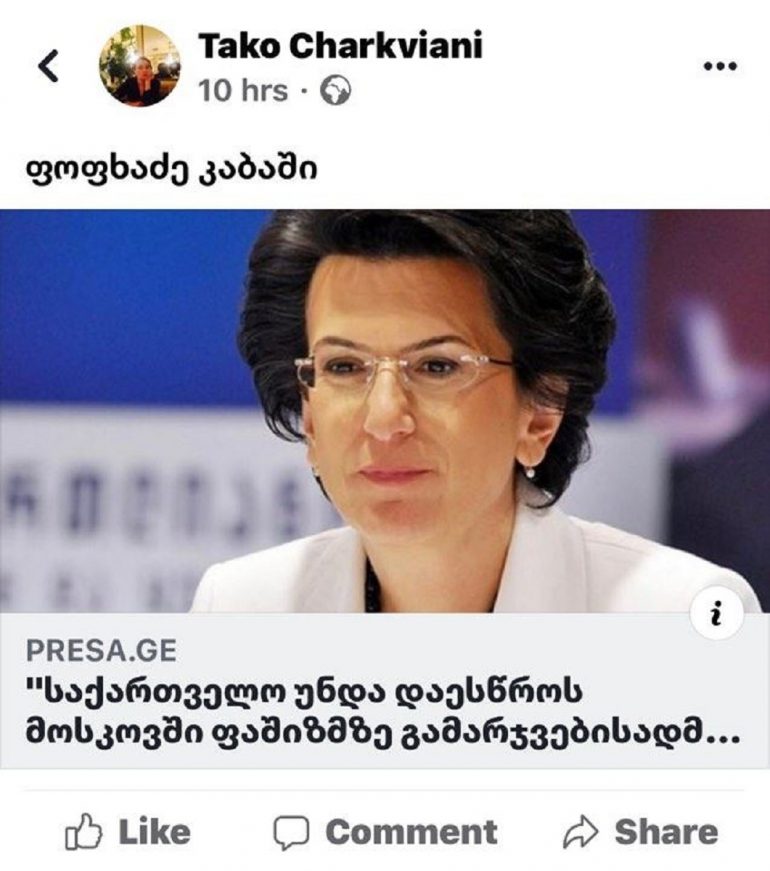Screen dimensions: 770x871
Task: Click the Like text label
Action: (x=154, y=832)
